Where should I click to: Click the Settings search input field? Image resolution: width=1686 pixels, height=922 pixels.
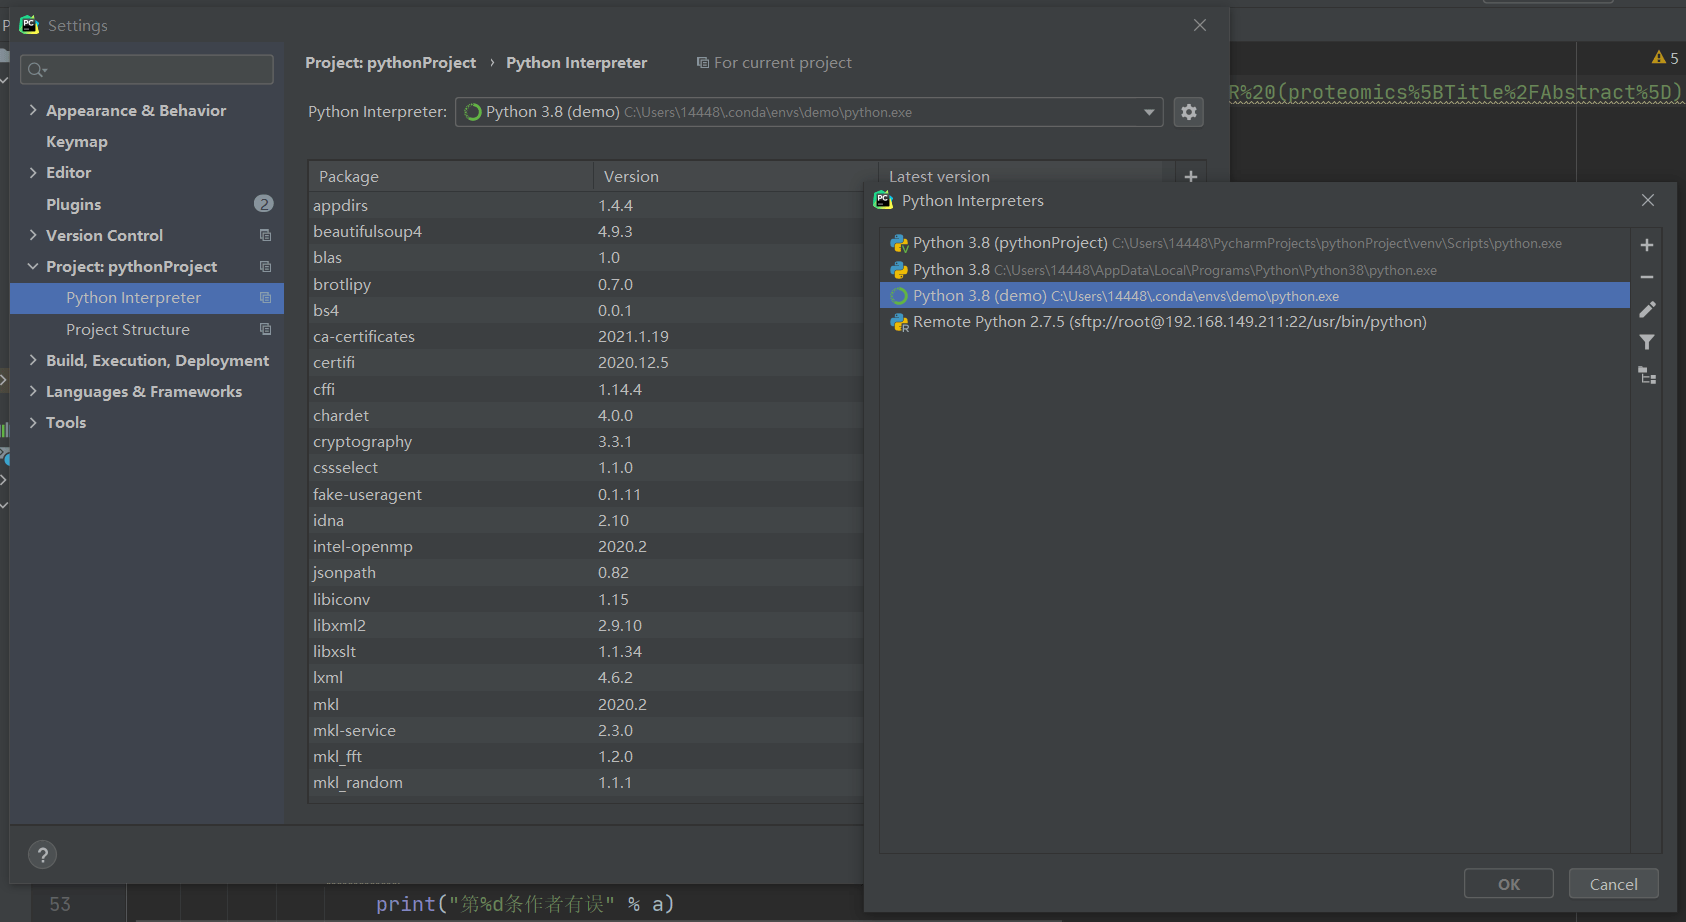coord(147,69)
